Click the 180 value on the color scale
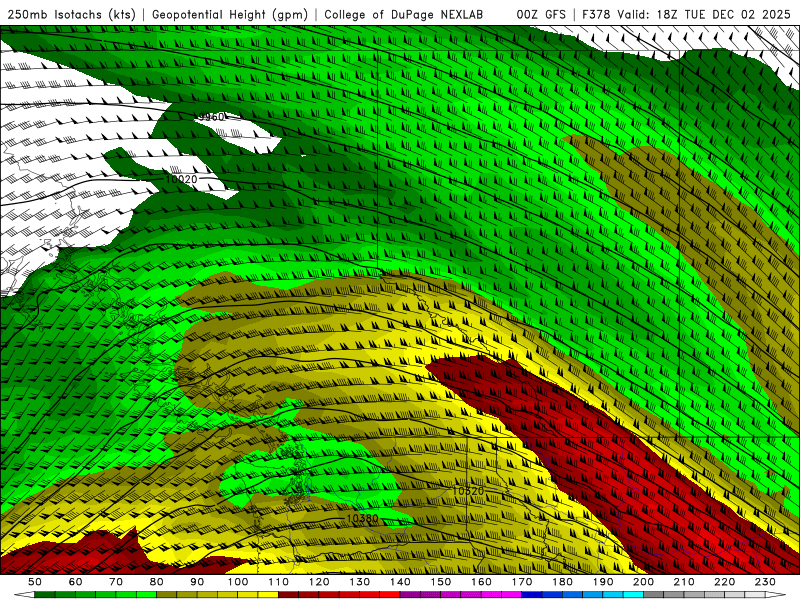 pyautogui.click(x=563, y=582)
